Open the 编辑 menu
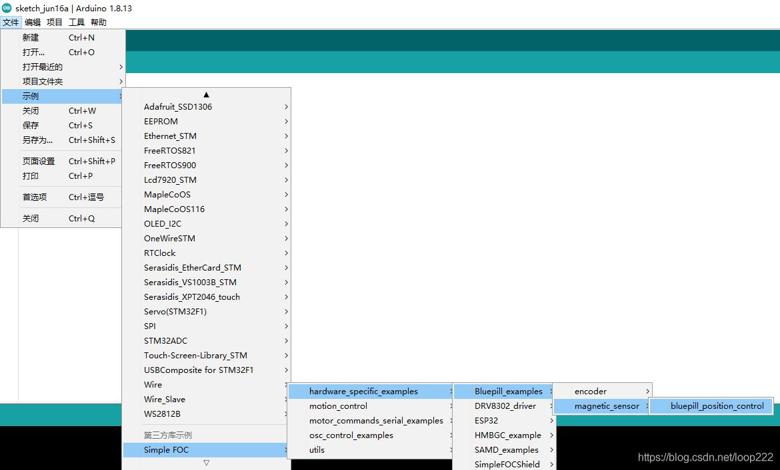The width and height of the screenshot is (780, 470). [32, 22]
